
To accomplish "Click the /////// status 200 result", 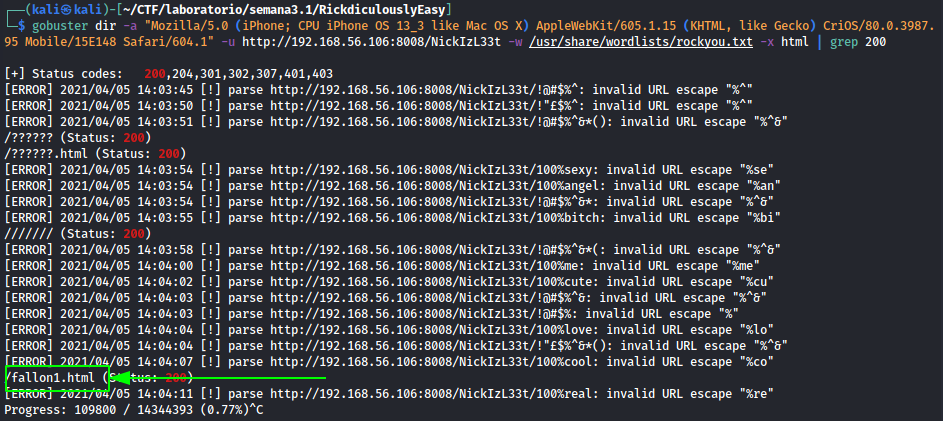I will 78,233.
